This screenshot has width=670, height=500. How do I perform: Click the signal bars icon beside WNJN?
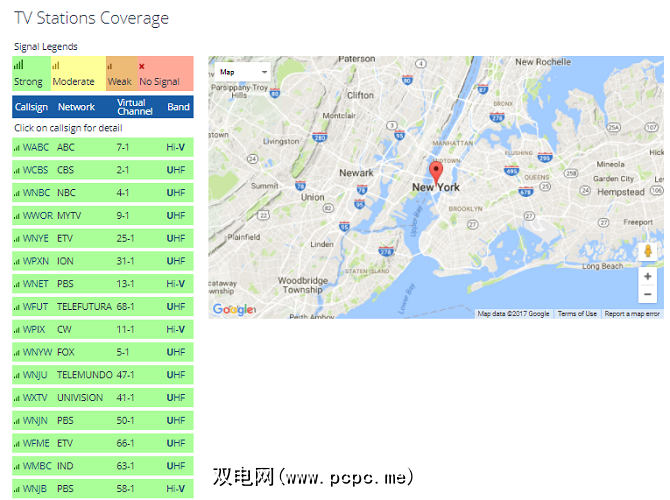tap(17, 421)
